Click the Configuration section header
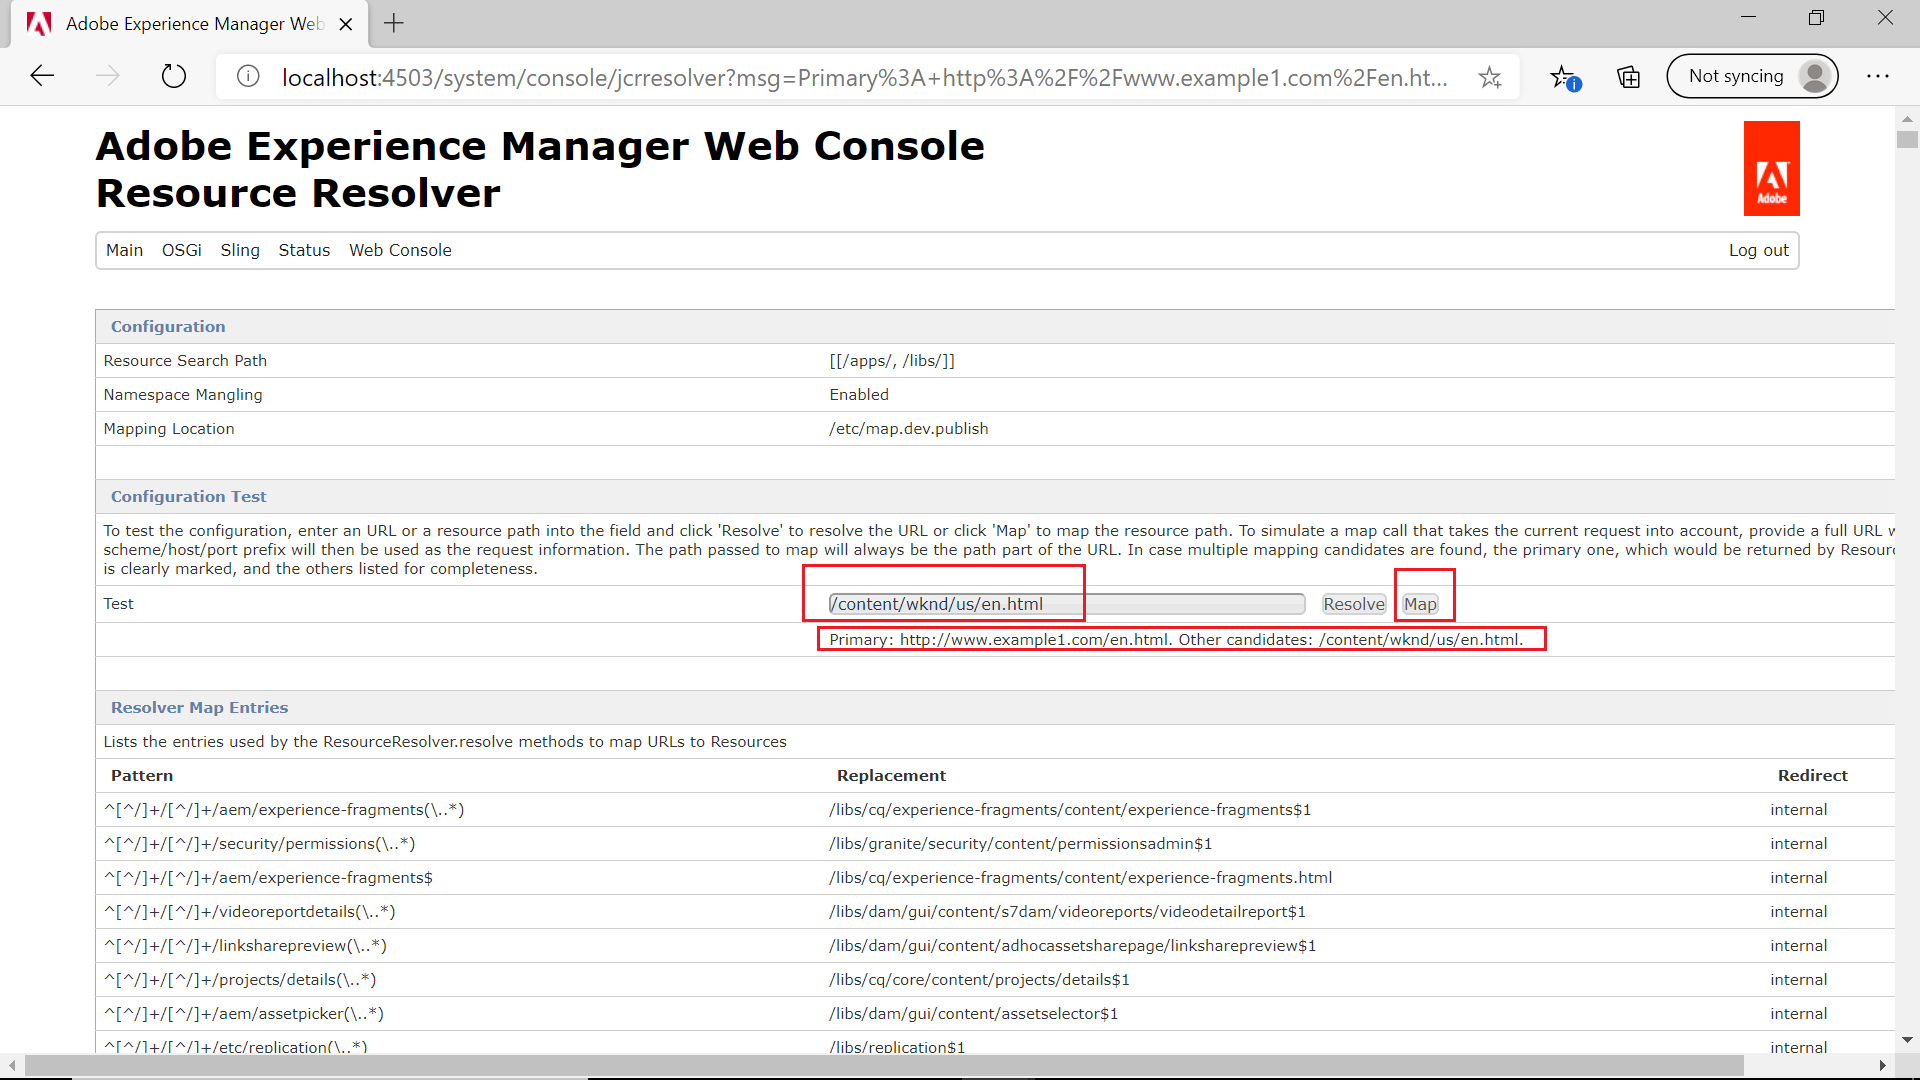Viewport: 1920px width, 1080px height. coord(167,326)
